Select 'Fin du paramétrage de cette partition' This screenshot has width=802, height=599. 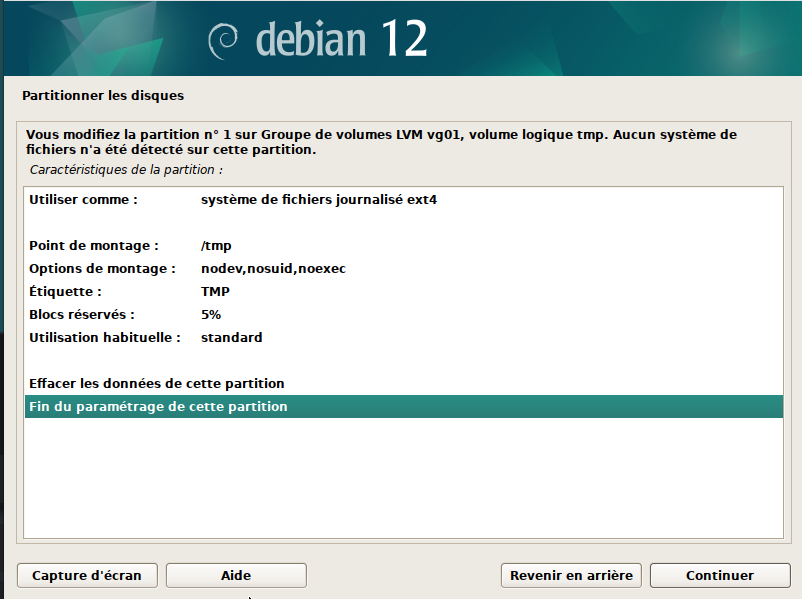pos(404,407)
